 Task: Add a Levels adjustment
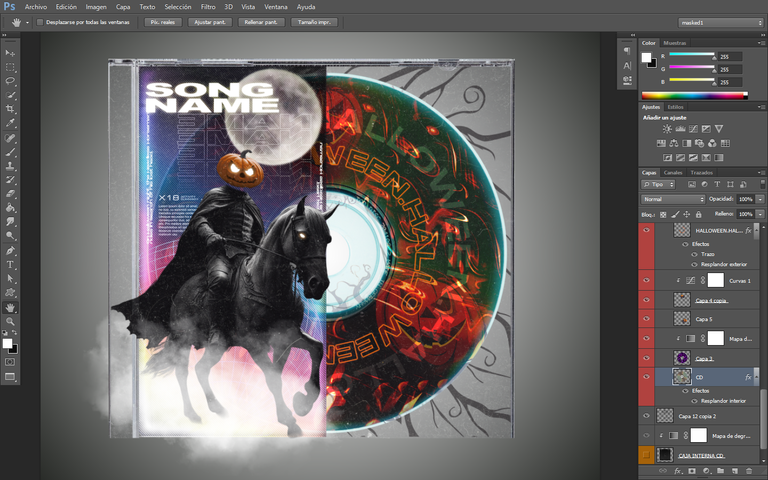click(680, 129)
